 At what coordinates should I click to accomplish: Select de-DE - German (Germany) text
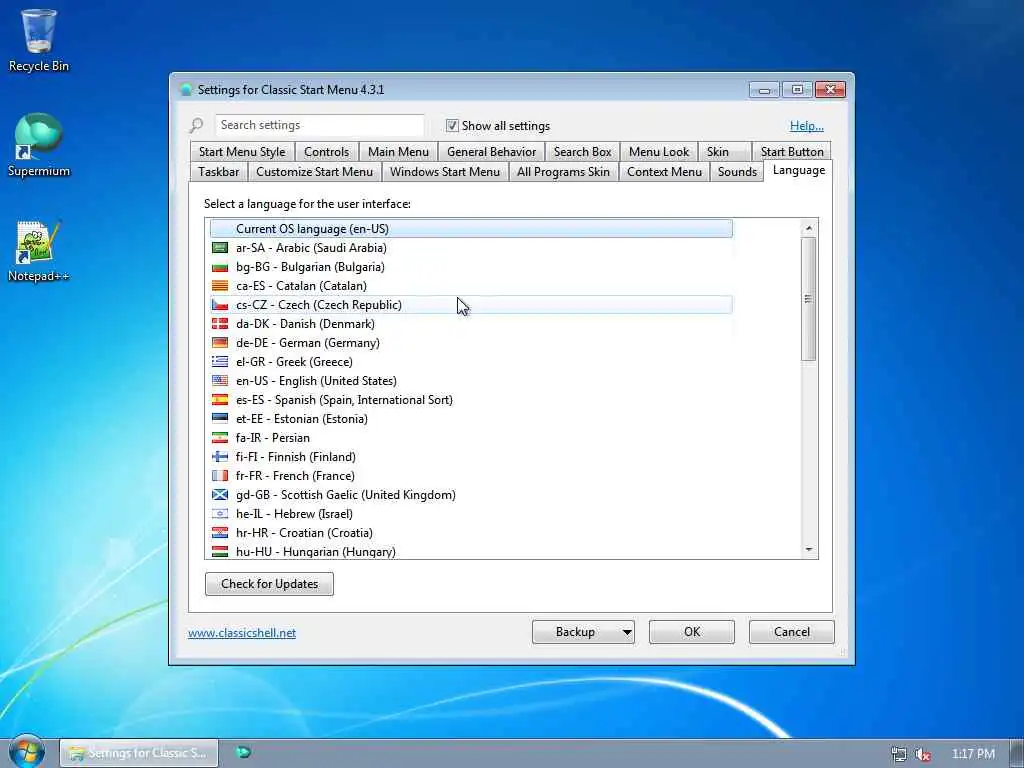point(308,342)
